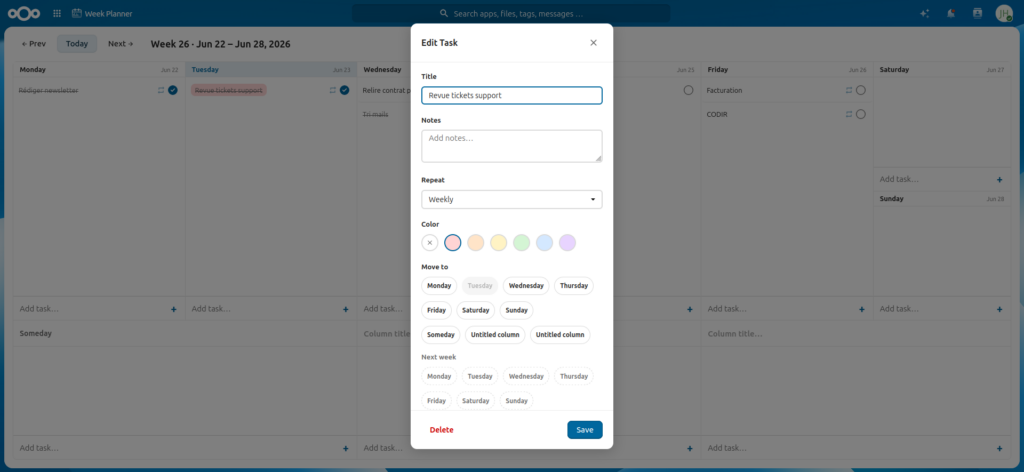
Task: Move task to Someday
Action: tap(440, 335)
